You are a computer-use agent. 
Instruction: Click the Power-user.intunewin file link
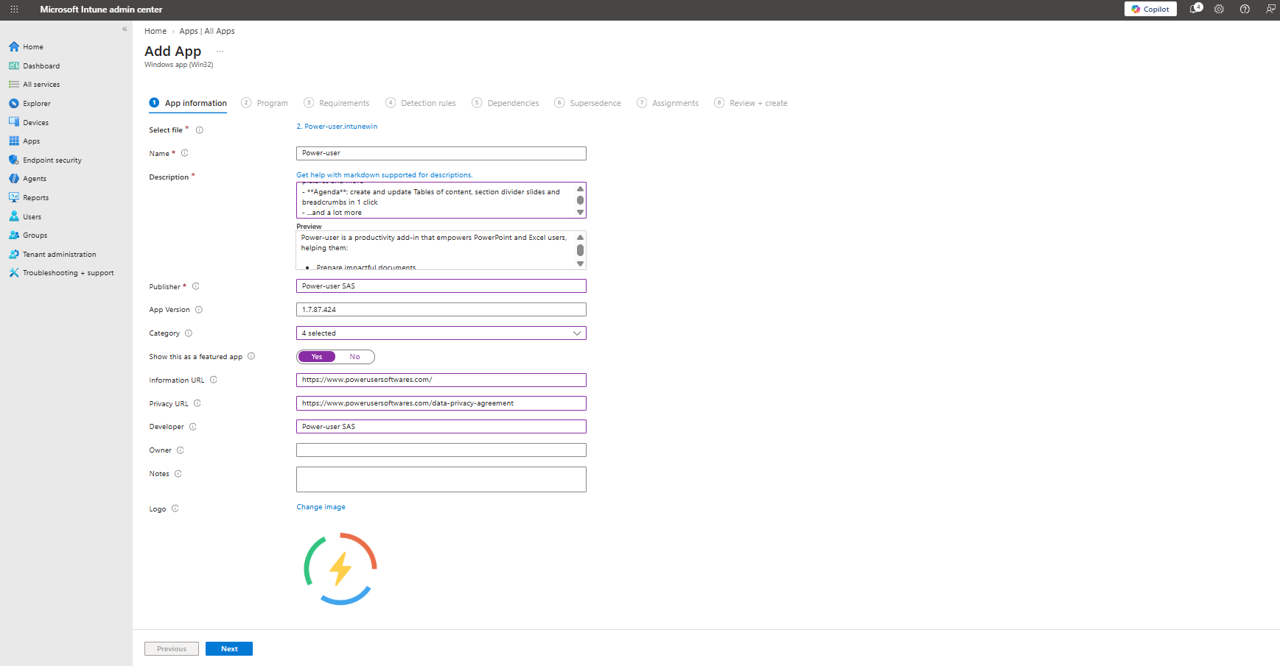point(337,127)
